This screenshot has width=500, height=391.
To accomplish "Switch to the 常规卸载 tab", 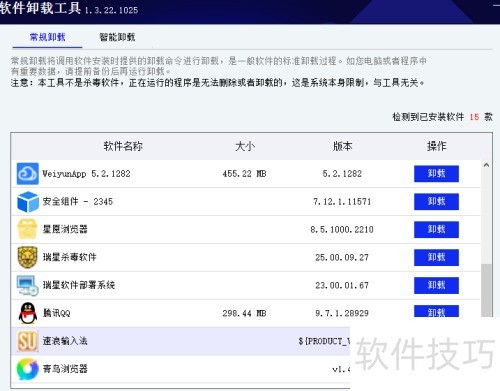I will click(x=47, y=37).
